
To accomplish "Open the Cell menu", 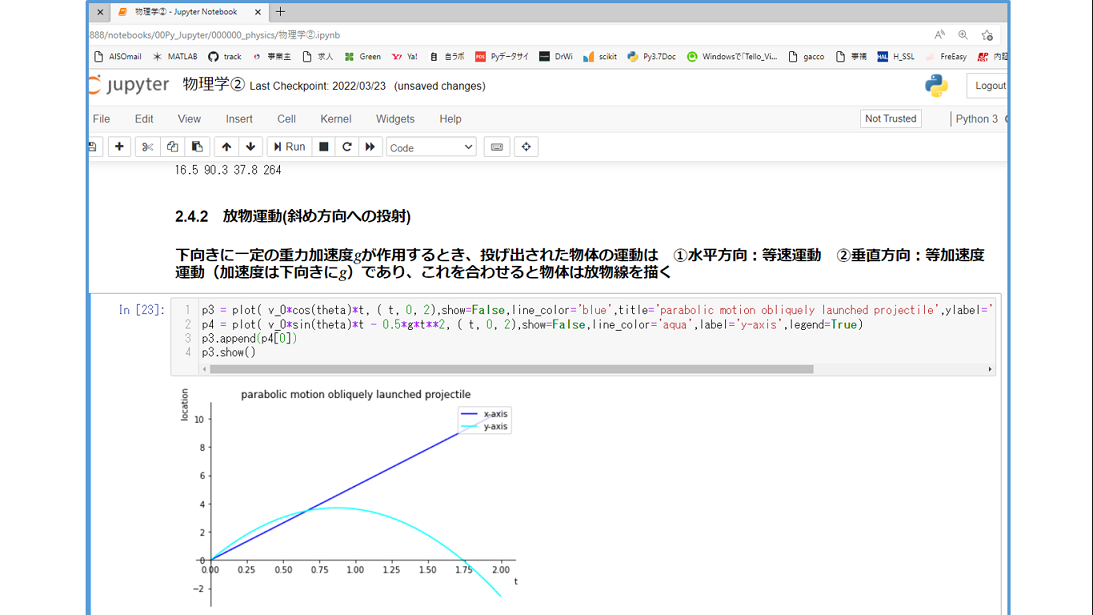I will 286,119.
